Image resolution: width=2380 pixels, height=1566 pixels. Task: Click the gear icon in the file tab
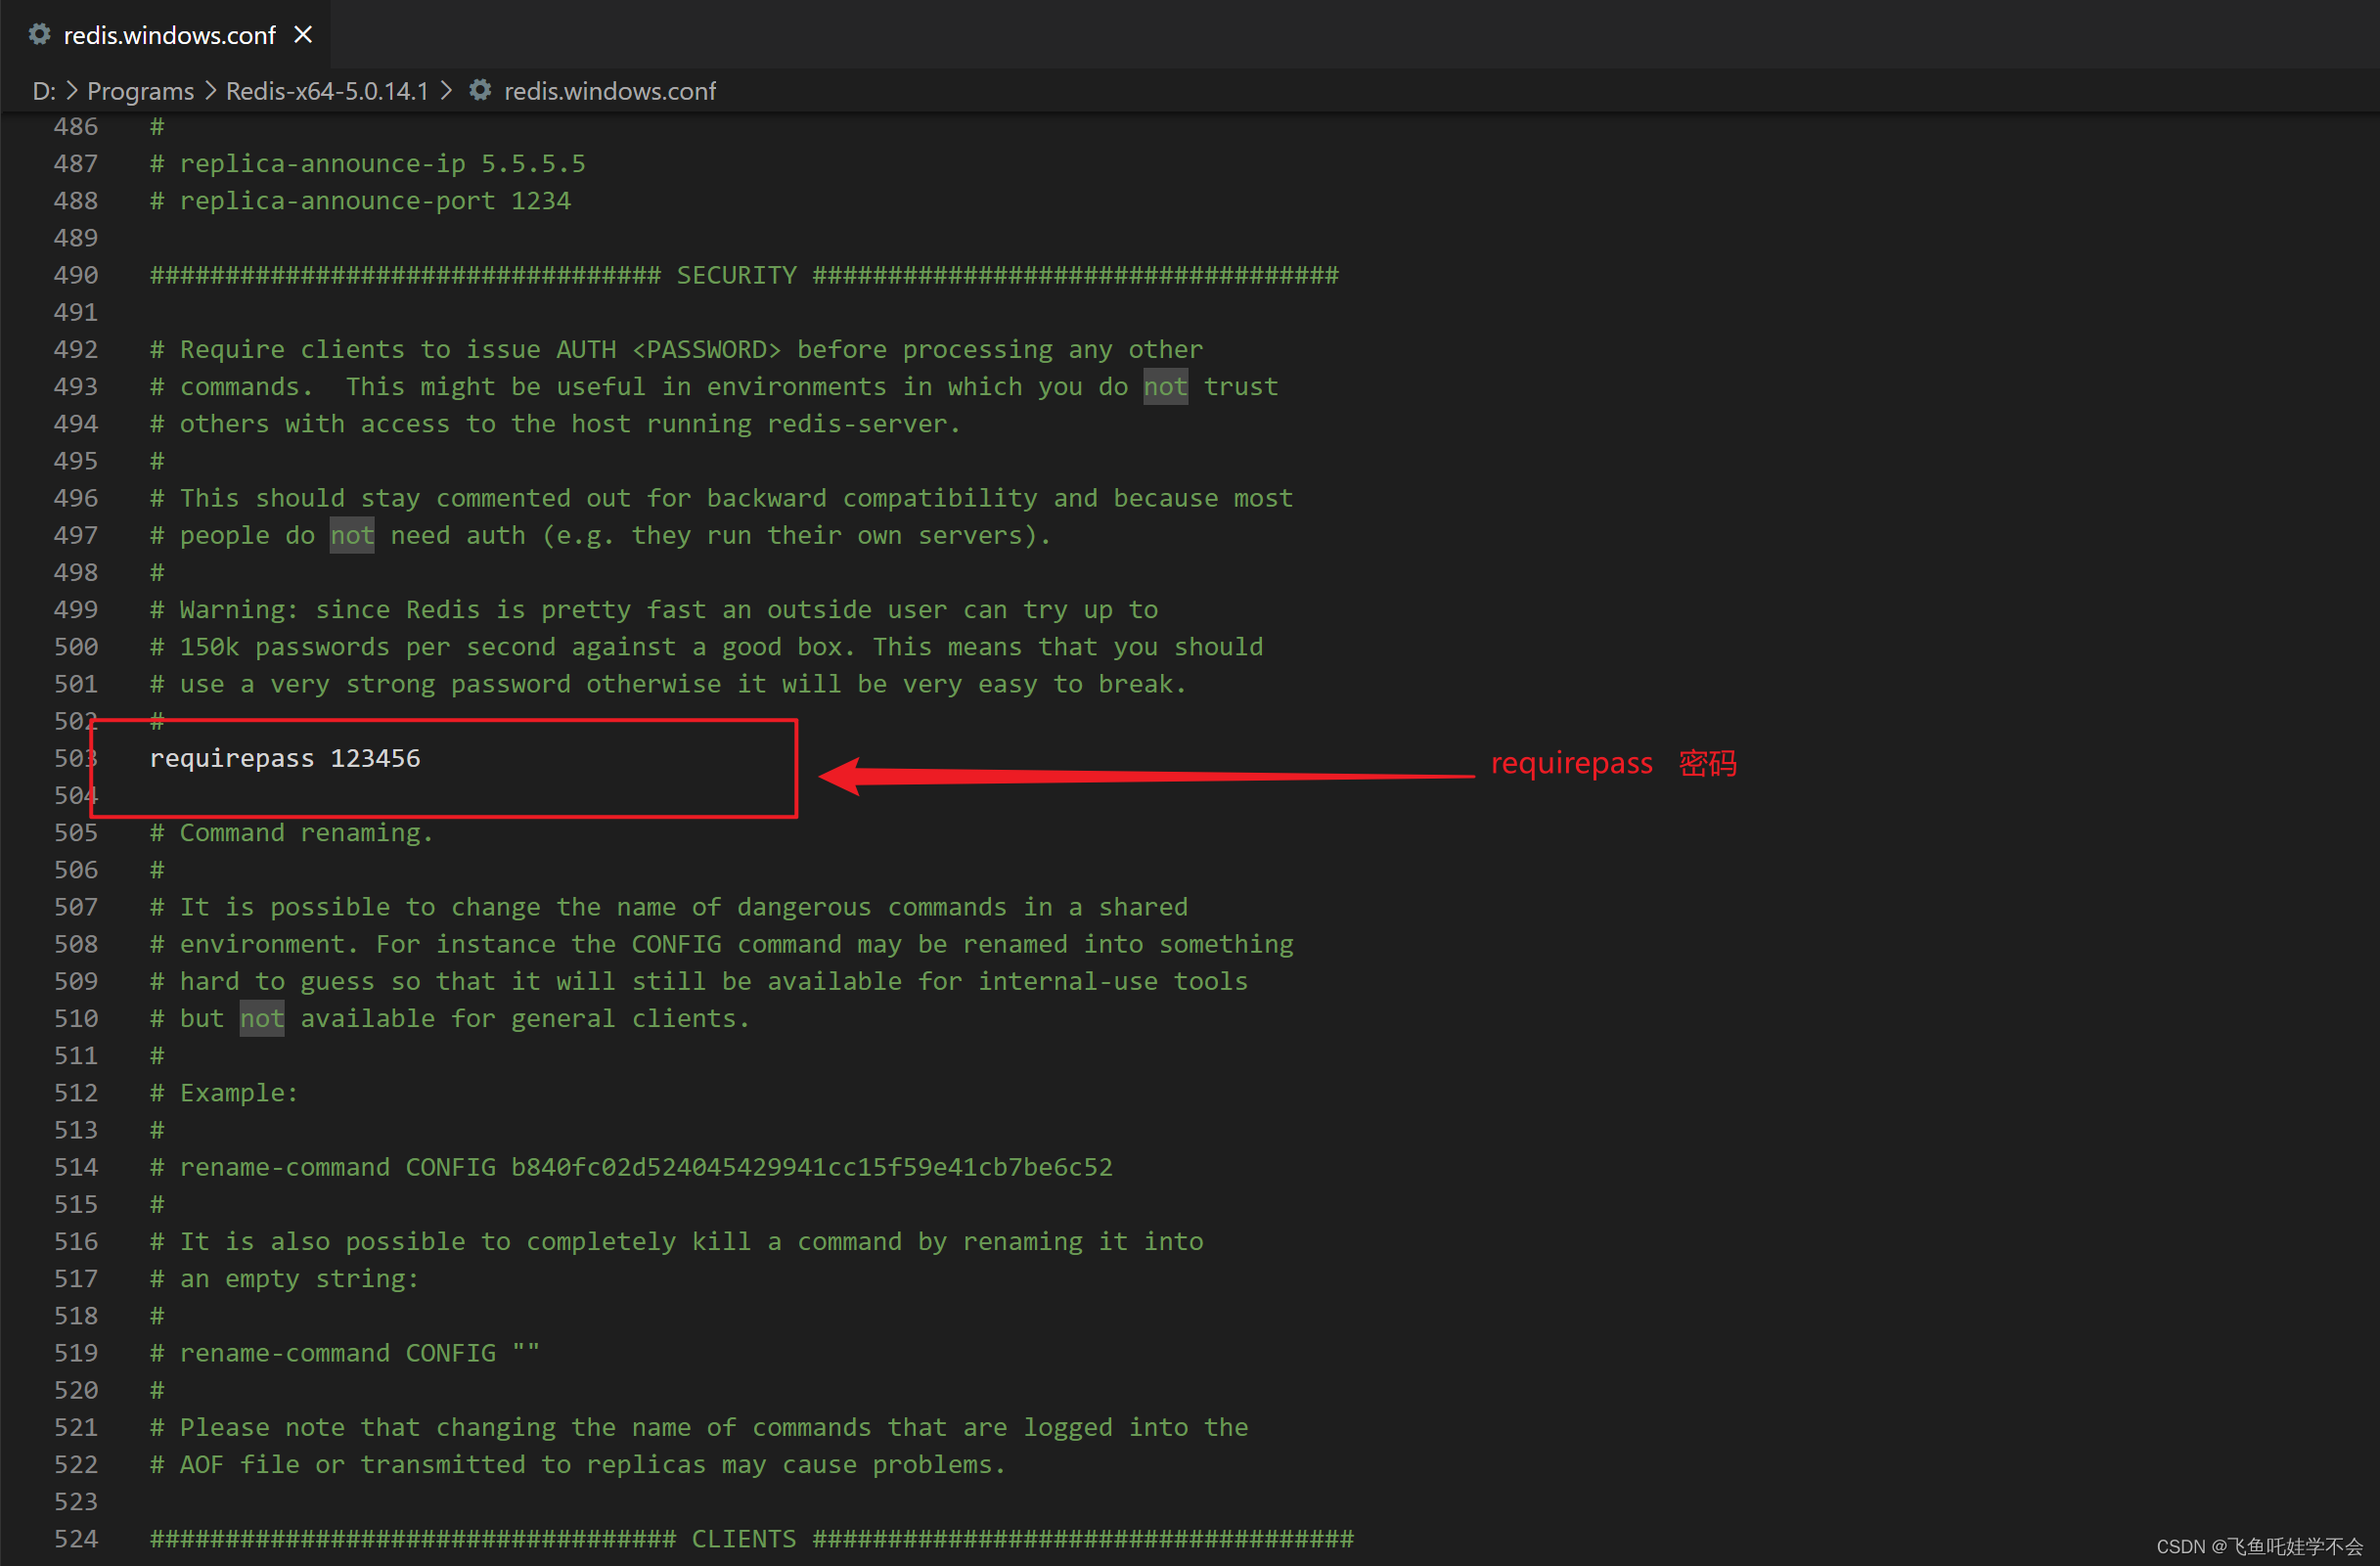click(x=39, y=35)
